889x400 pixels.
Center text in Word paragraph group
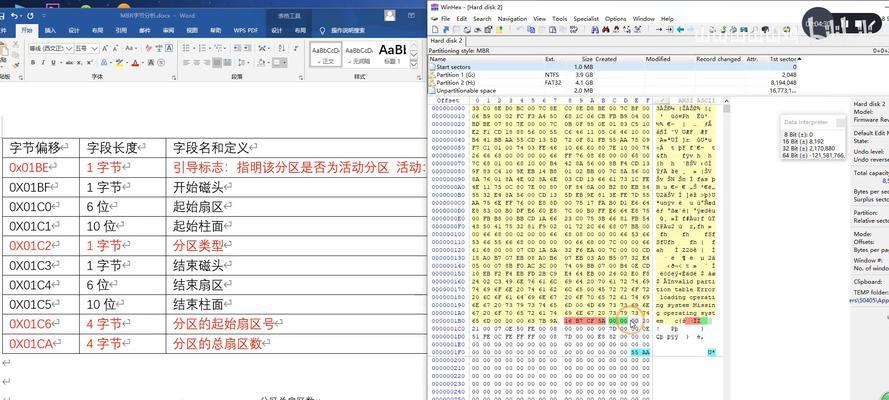click(197, 62)
